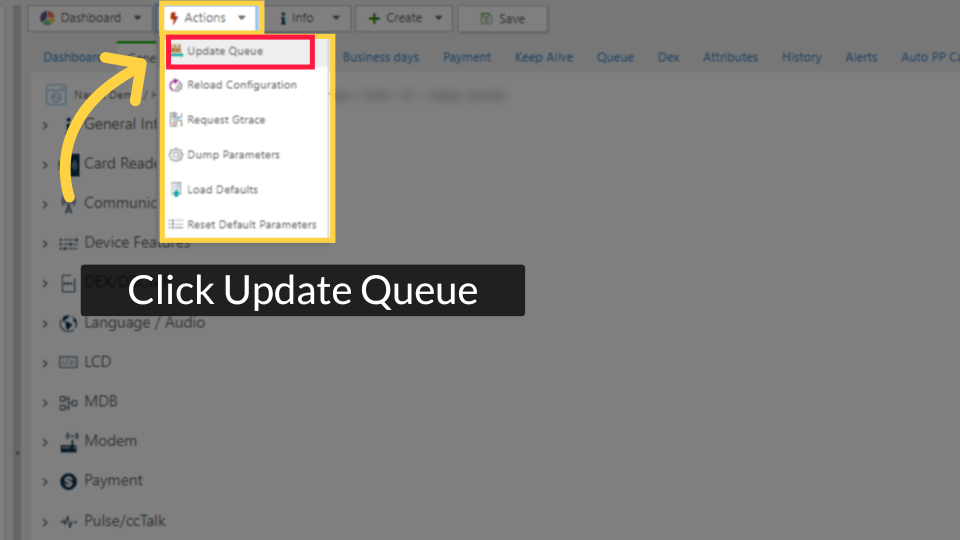Switch to the Business days tab
960x540 pixels.
pyautogui.click(x=381, y=58)
